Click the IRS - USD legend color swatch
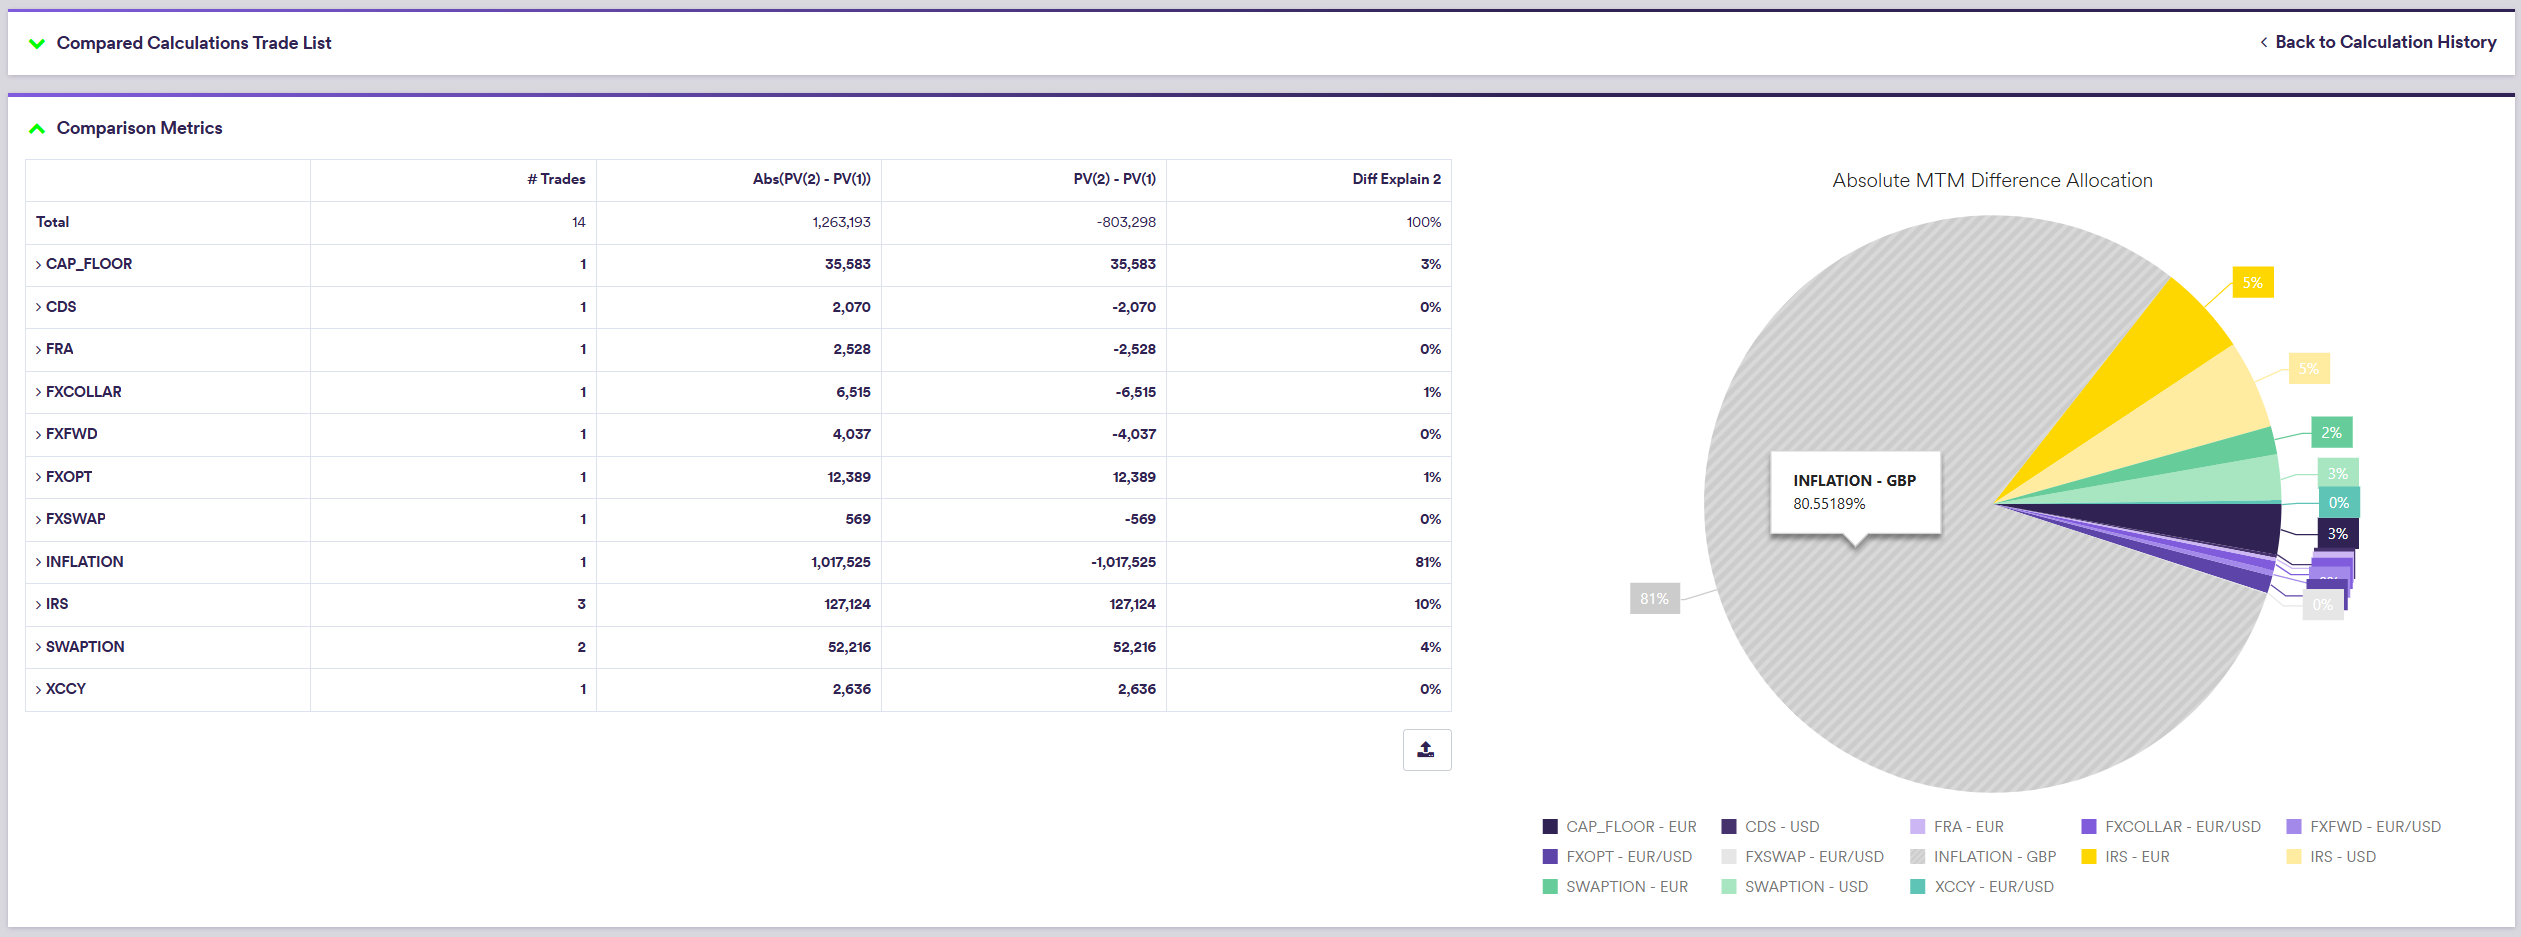The width and height of the screenshot is (2521, 937). [2294, 857]
